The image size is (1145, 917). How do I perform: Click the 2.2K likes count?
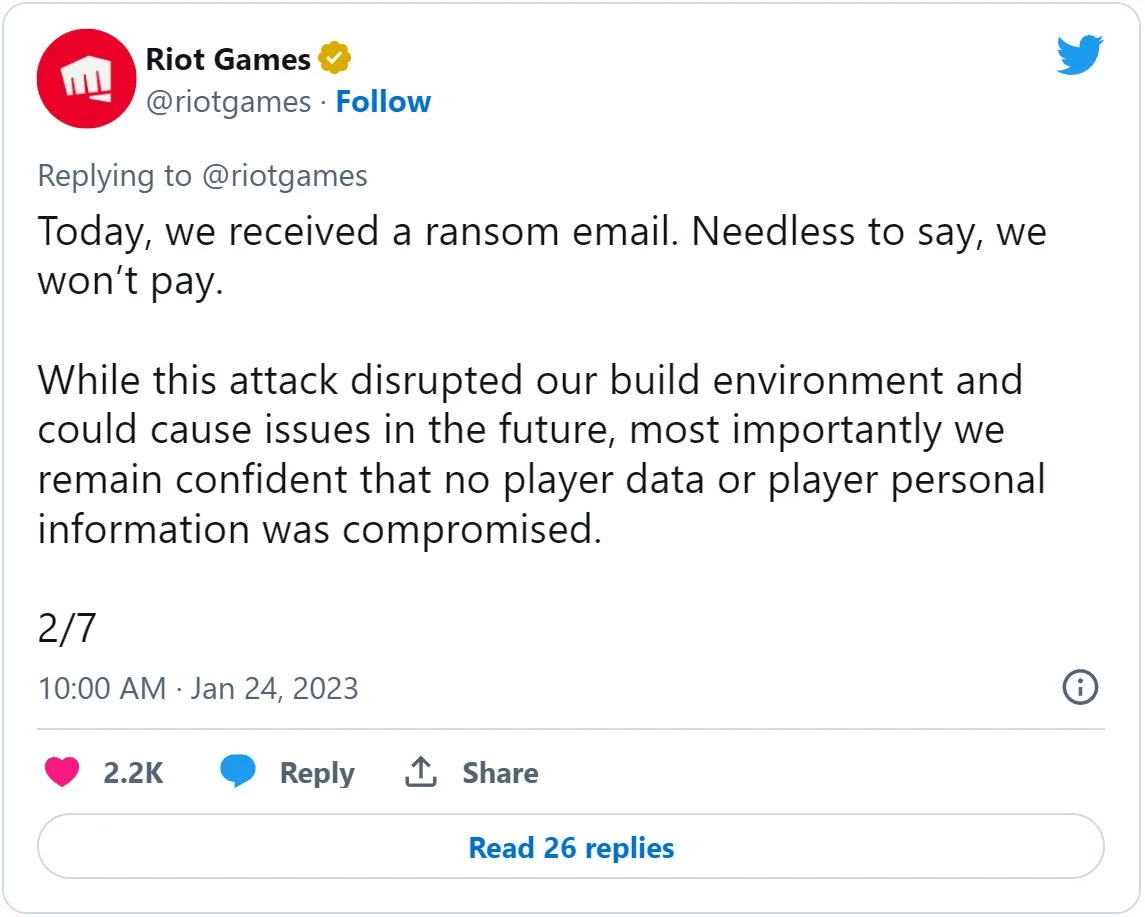[133, 773]
